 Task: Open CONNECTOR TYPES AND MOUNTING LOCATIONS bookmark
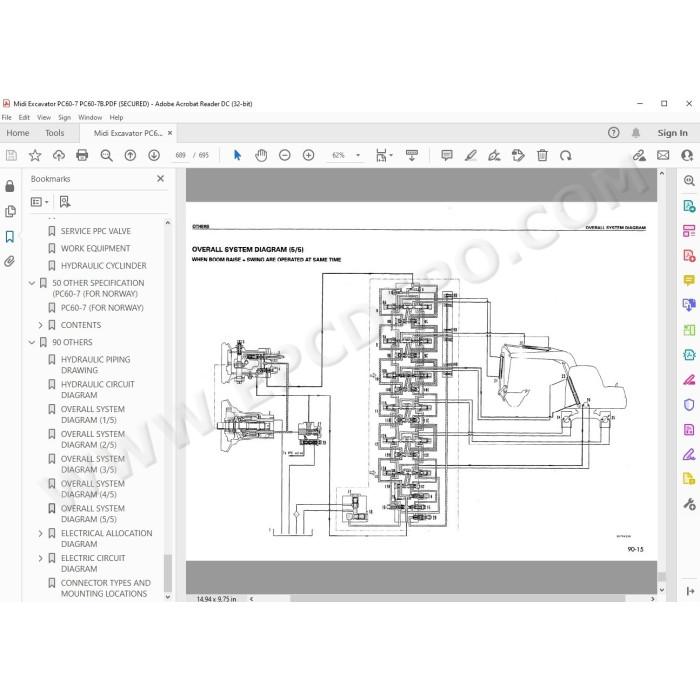[x=106, y=588]
